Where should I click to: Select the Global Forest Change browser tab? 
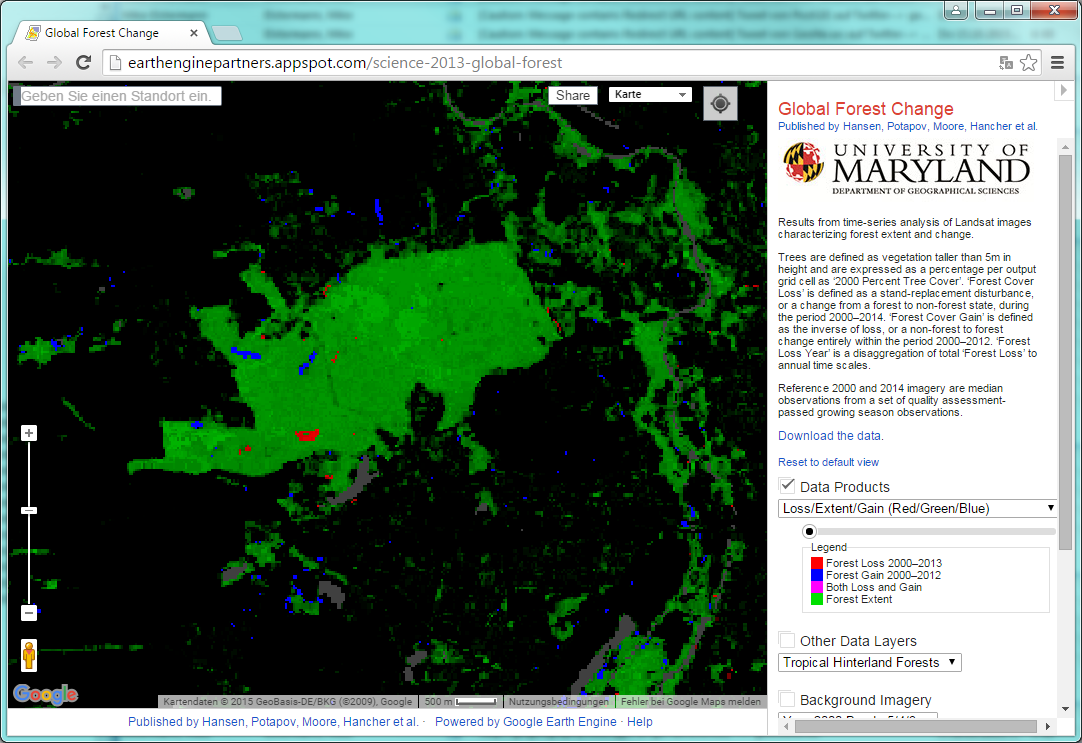point(110,33)
